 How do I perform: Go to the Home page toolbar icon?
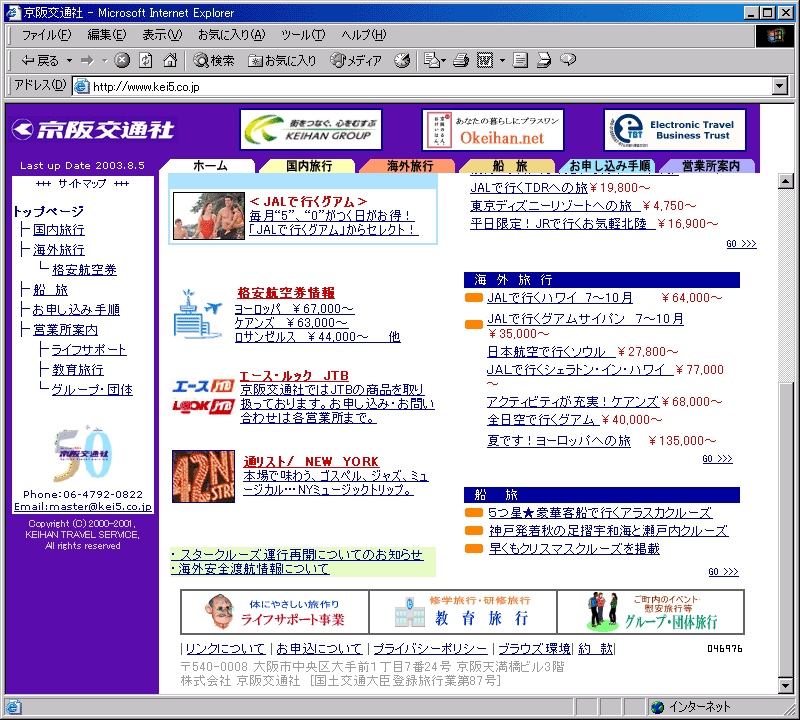(170, 61)
